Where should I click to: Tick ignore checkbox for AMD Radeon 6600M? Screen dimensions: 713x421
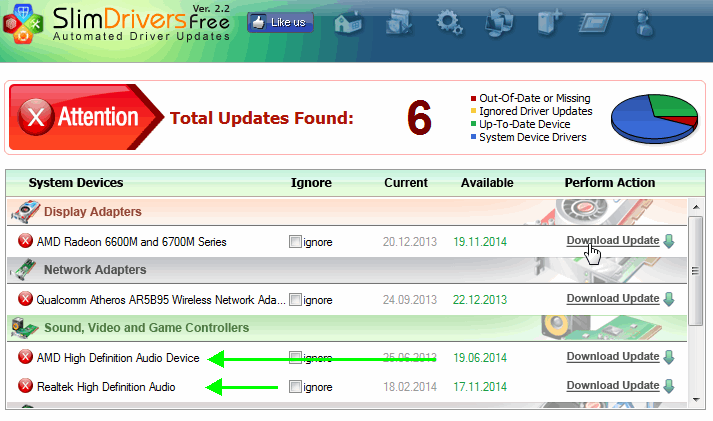pyautogui.click(x=295, y=242)
